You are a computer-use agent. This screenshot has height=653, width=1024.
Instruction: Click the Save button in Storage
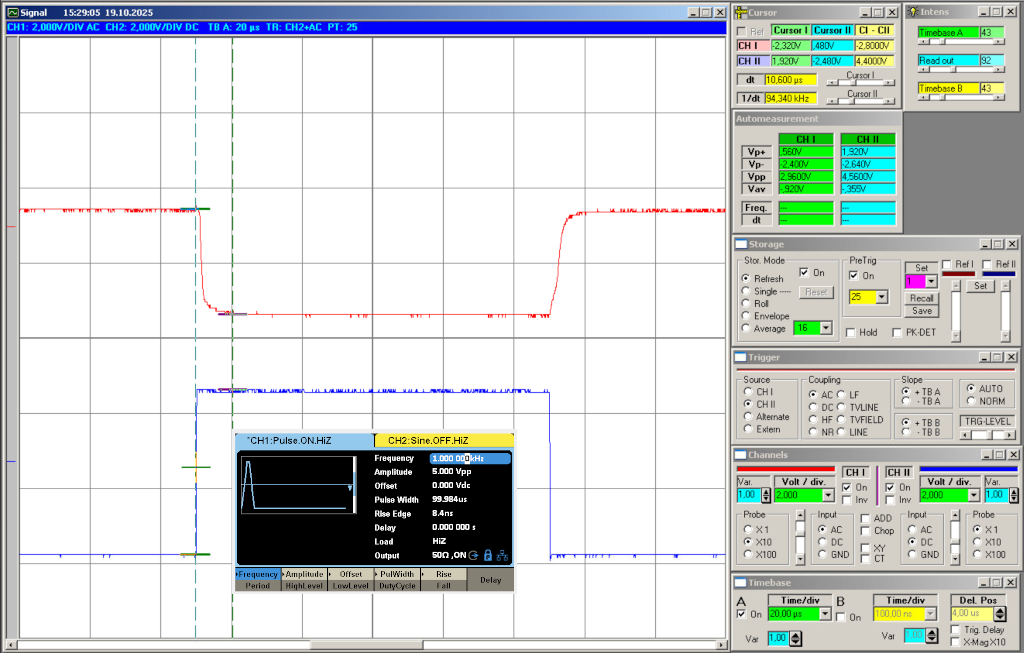921,311
